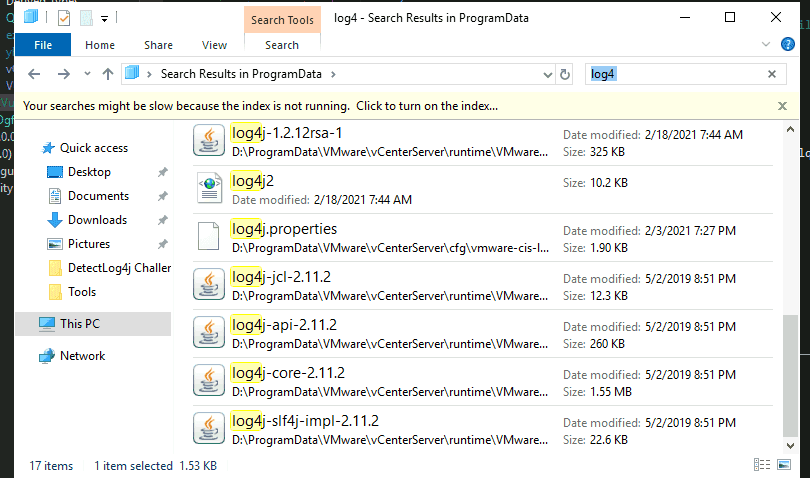Select Downloads in Quick access
This screenshot has height=478, width=810.
(x=98, y=220)
